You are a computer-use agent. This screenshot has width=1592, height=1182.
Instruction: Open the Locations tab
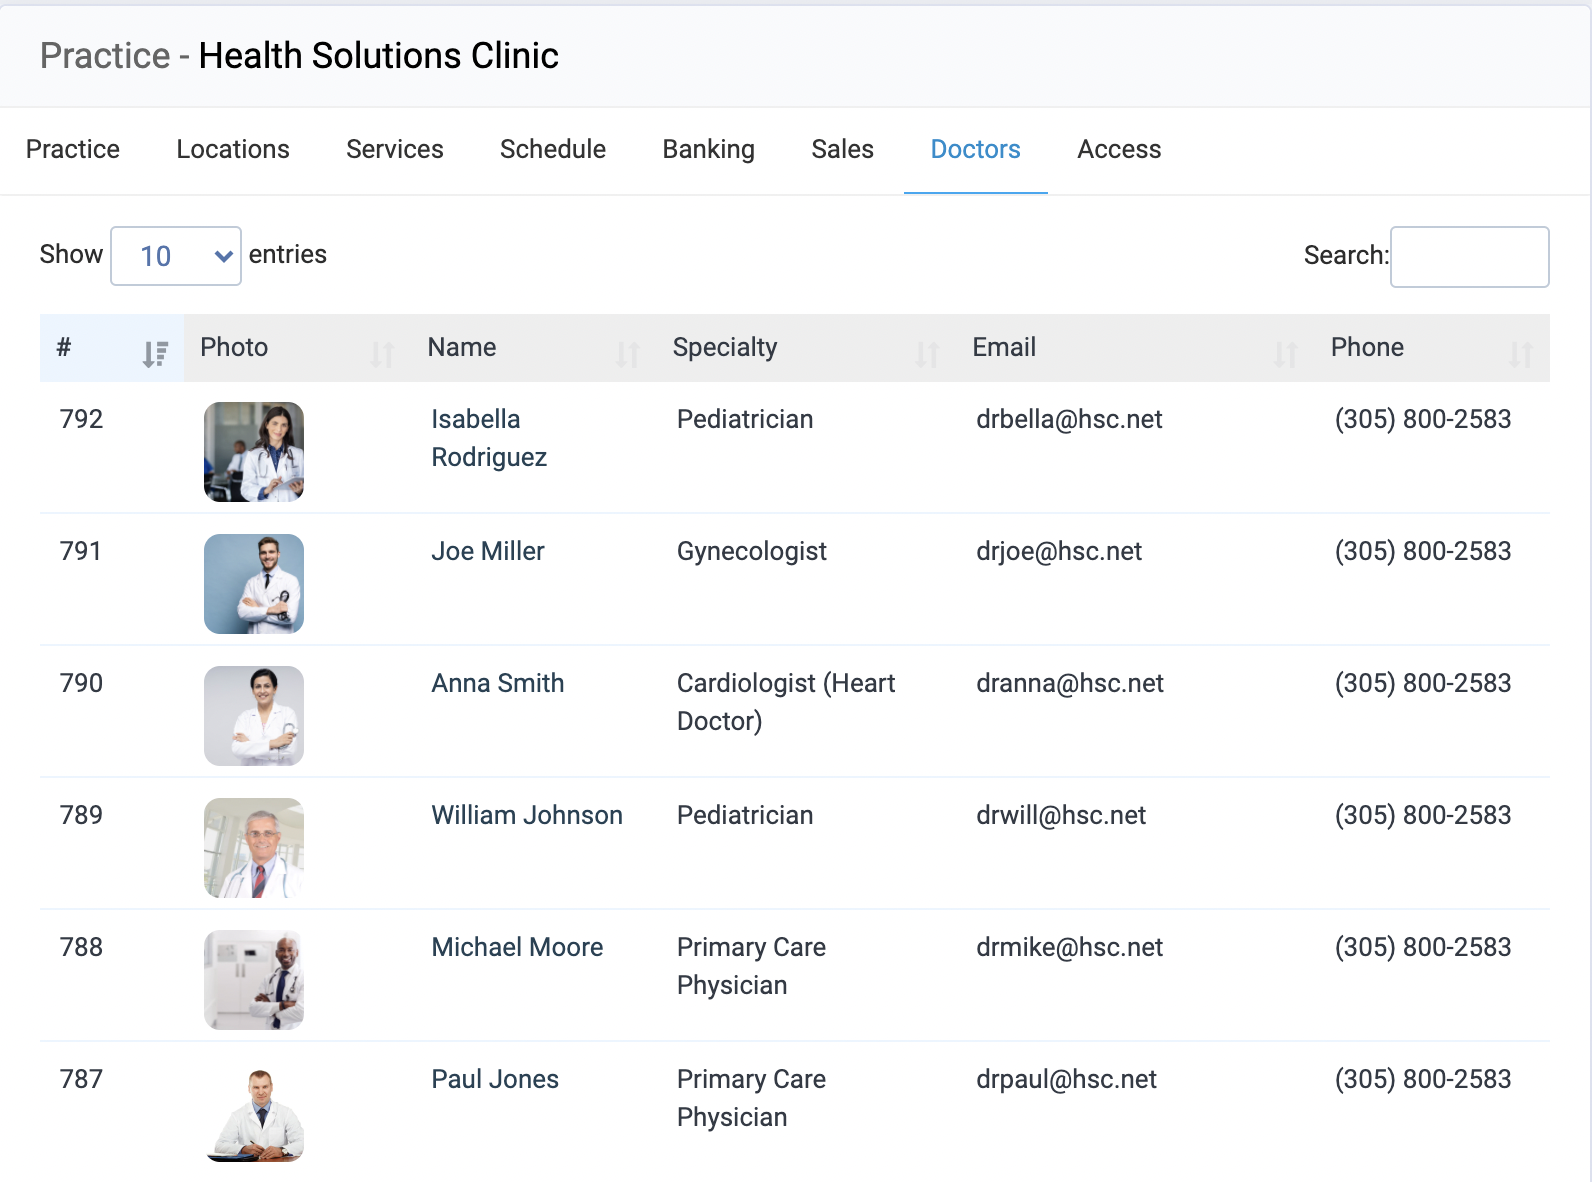pos(233,149)
